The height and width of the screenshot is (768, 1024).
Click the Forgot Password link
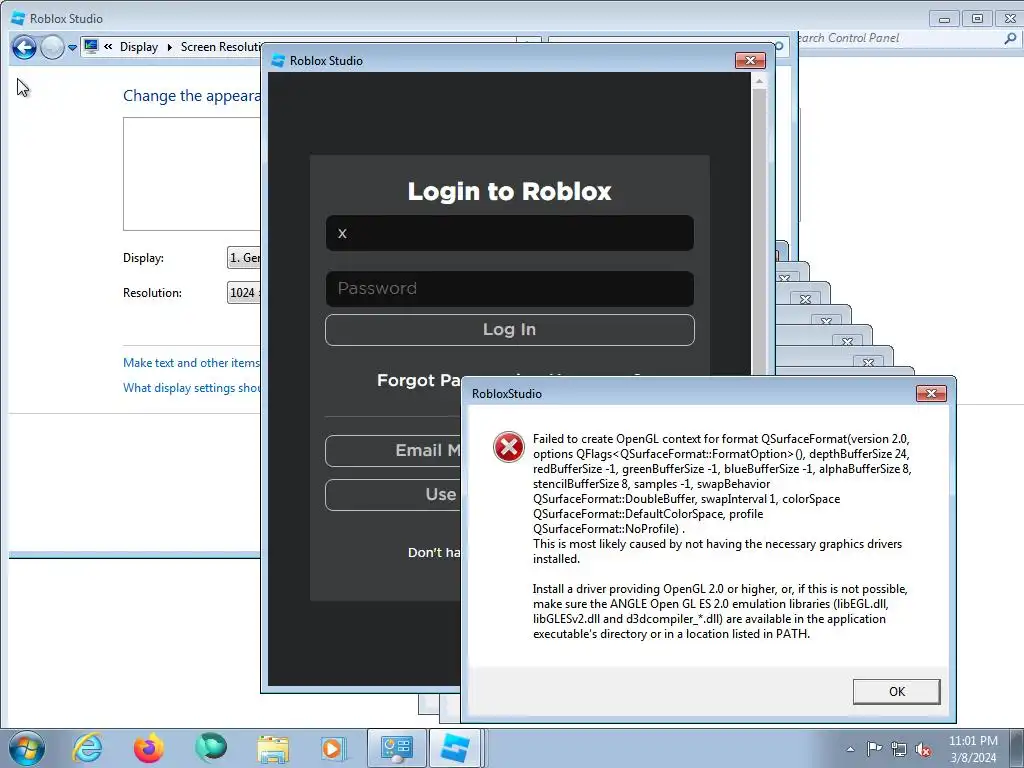click(x=419, y=380)
